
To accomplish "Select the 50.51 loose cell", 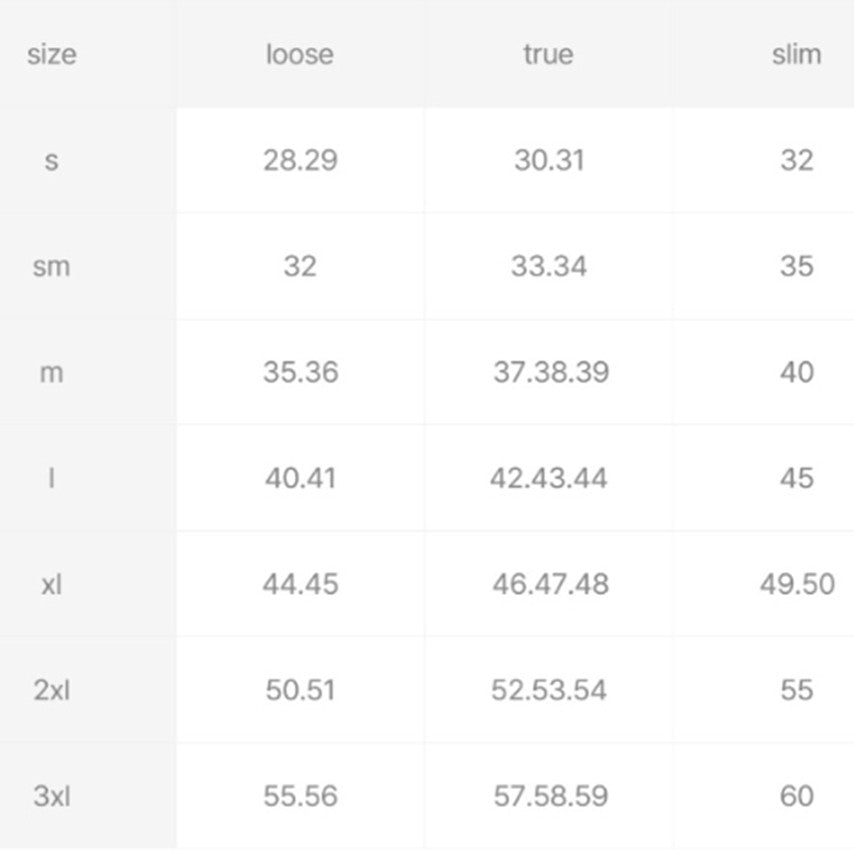I will (300, 690).
